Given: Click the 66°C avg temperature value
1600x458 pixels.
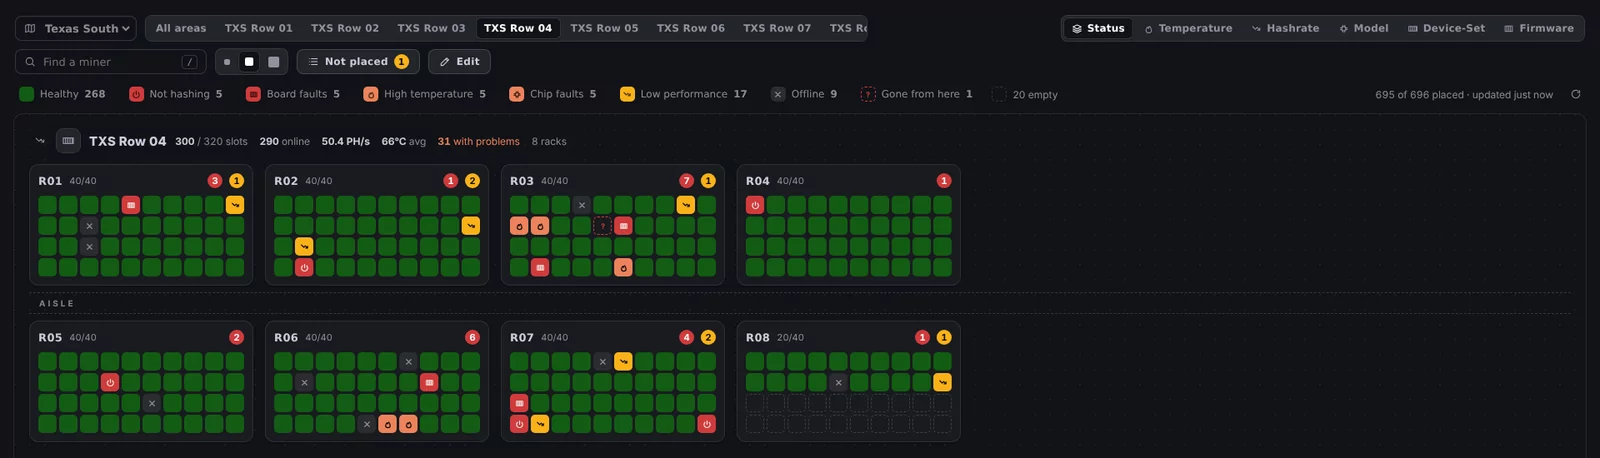Looking at the screenshot, I should tap(403, 141).
